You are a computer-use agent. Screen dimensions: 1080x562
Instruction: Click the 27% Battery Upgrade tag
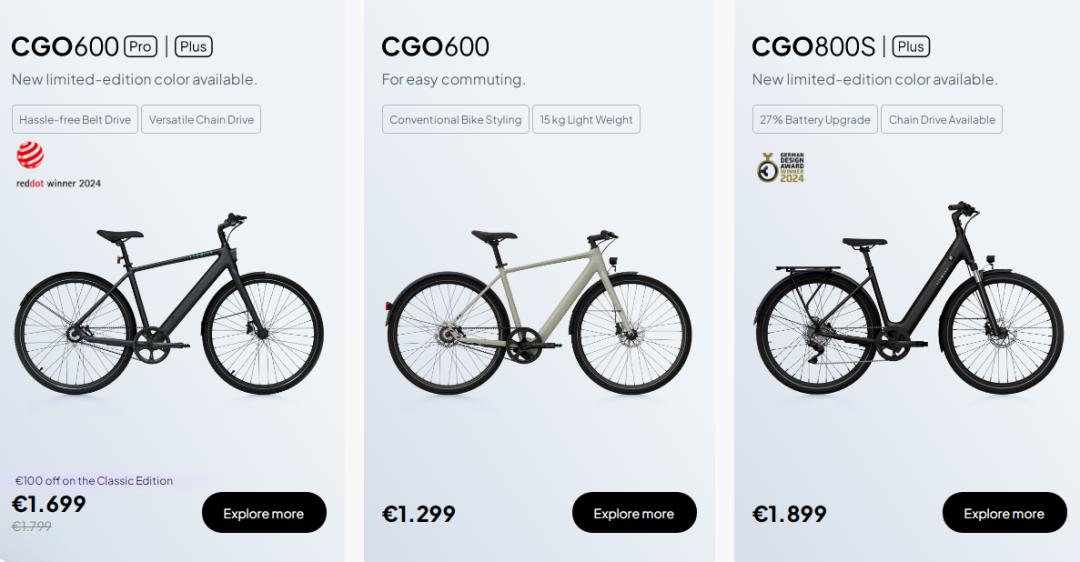(815, 120)
